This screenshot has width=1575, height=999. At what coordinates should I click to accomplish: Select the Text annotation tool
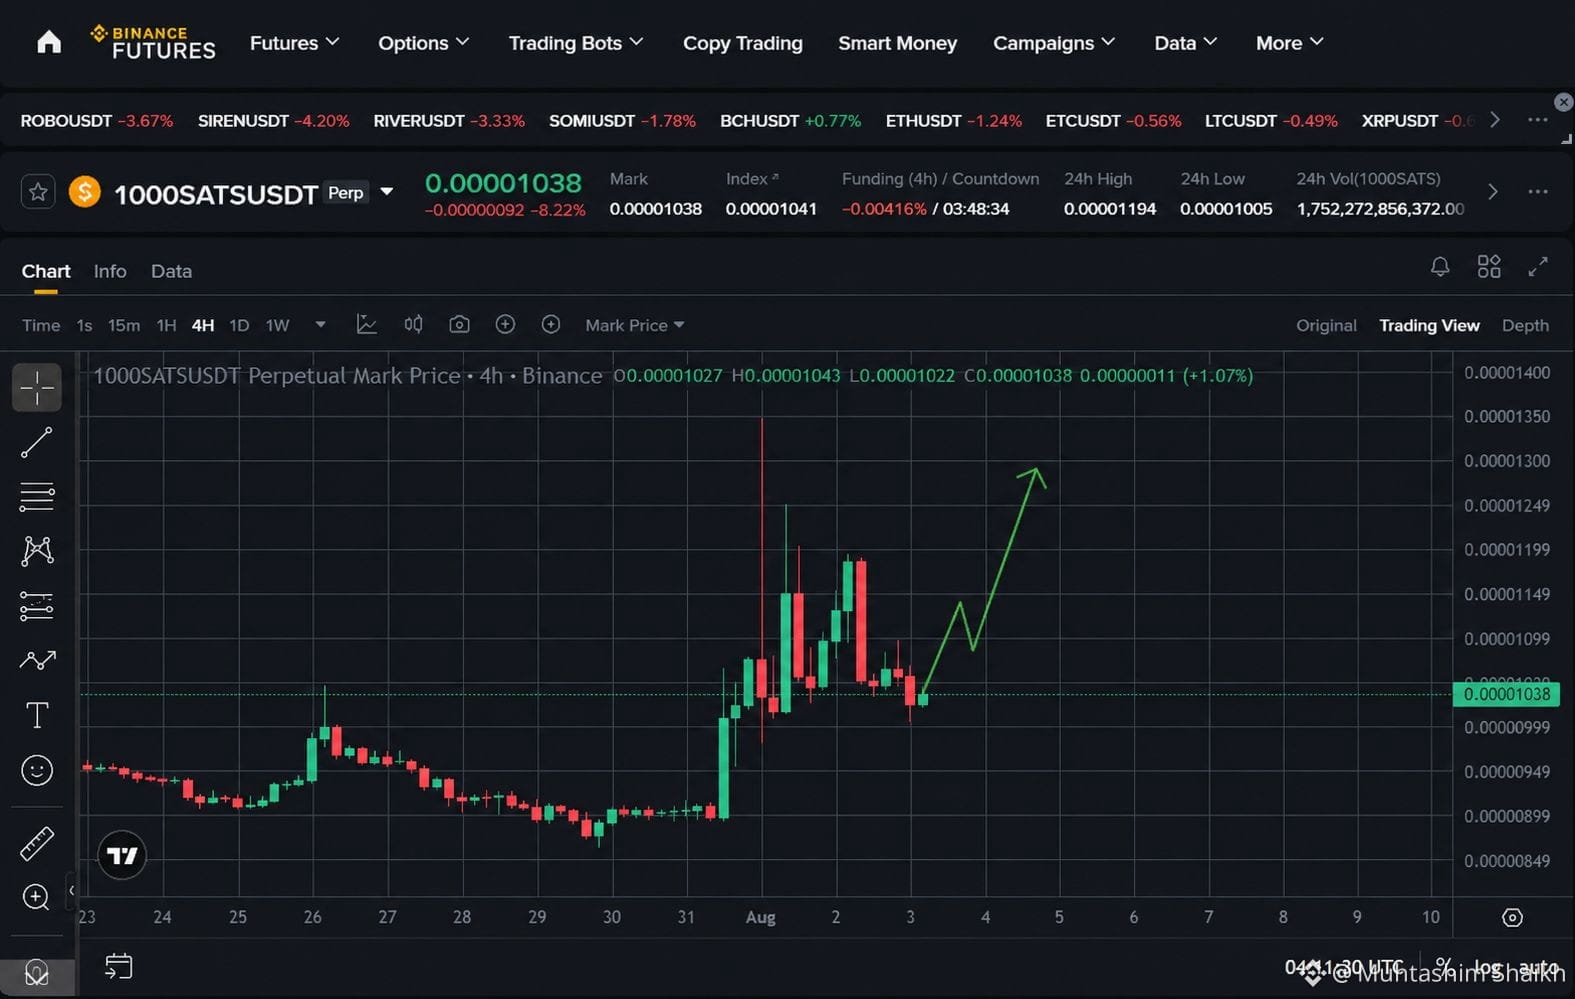(x=37, y=715)
